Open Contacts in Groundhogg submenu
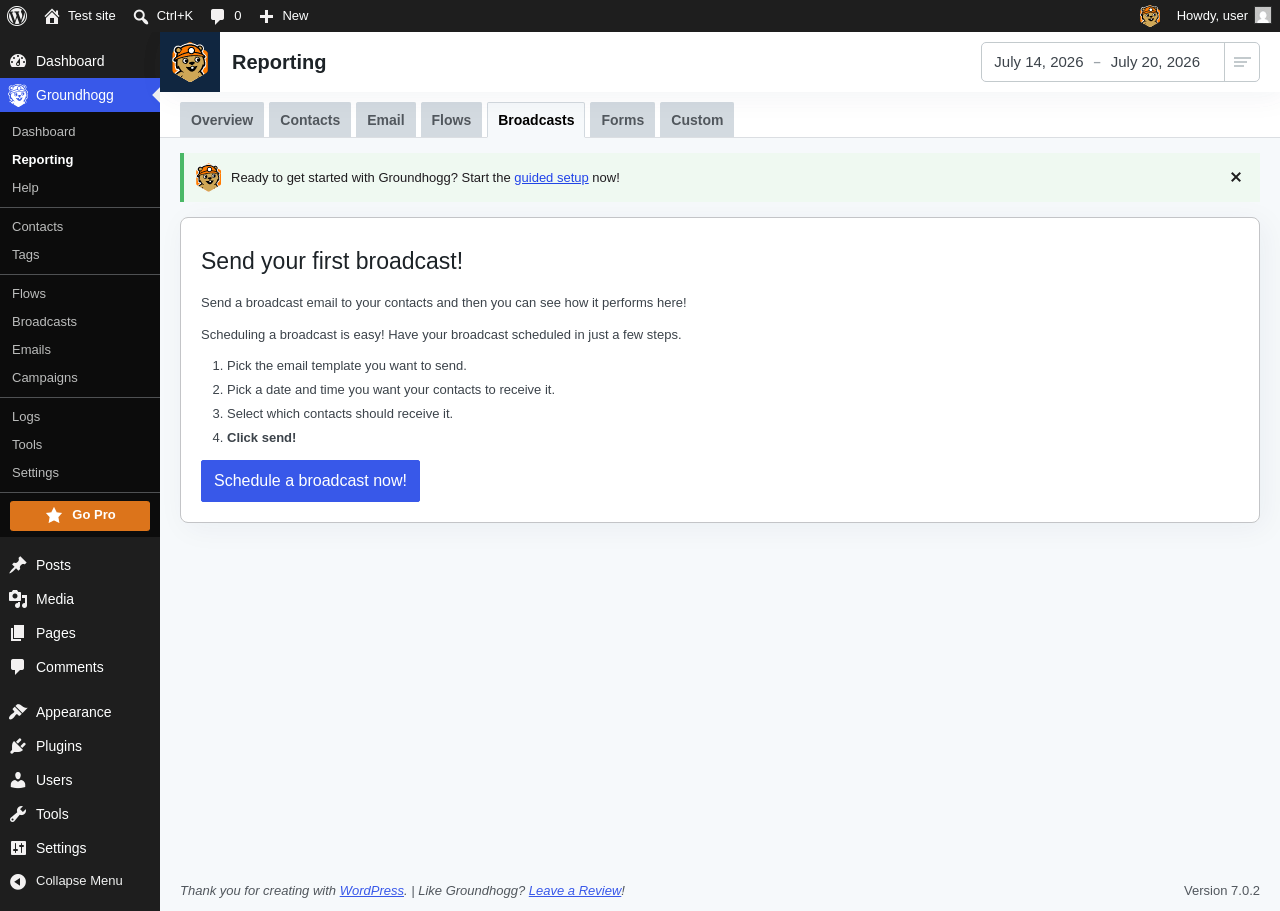1280x911 pixels. (x=80, y=227)
